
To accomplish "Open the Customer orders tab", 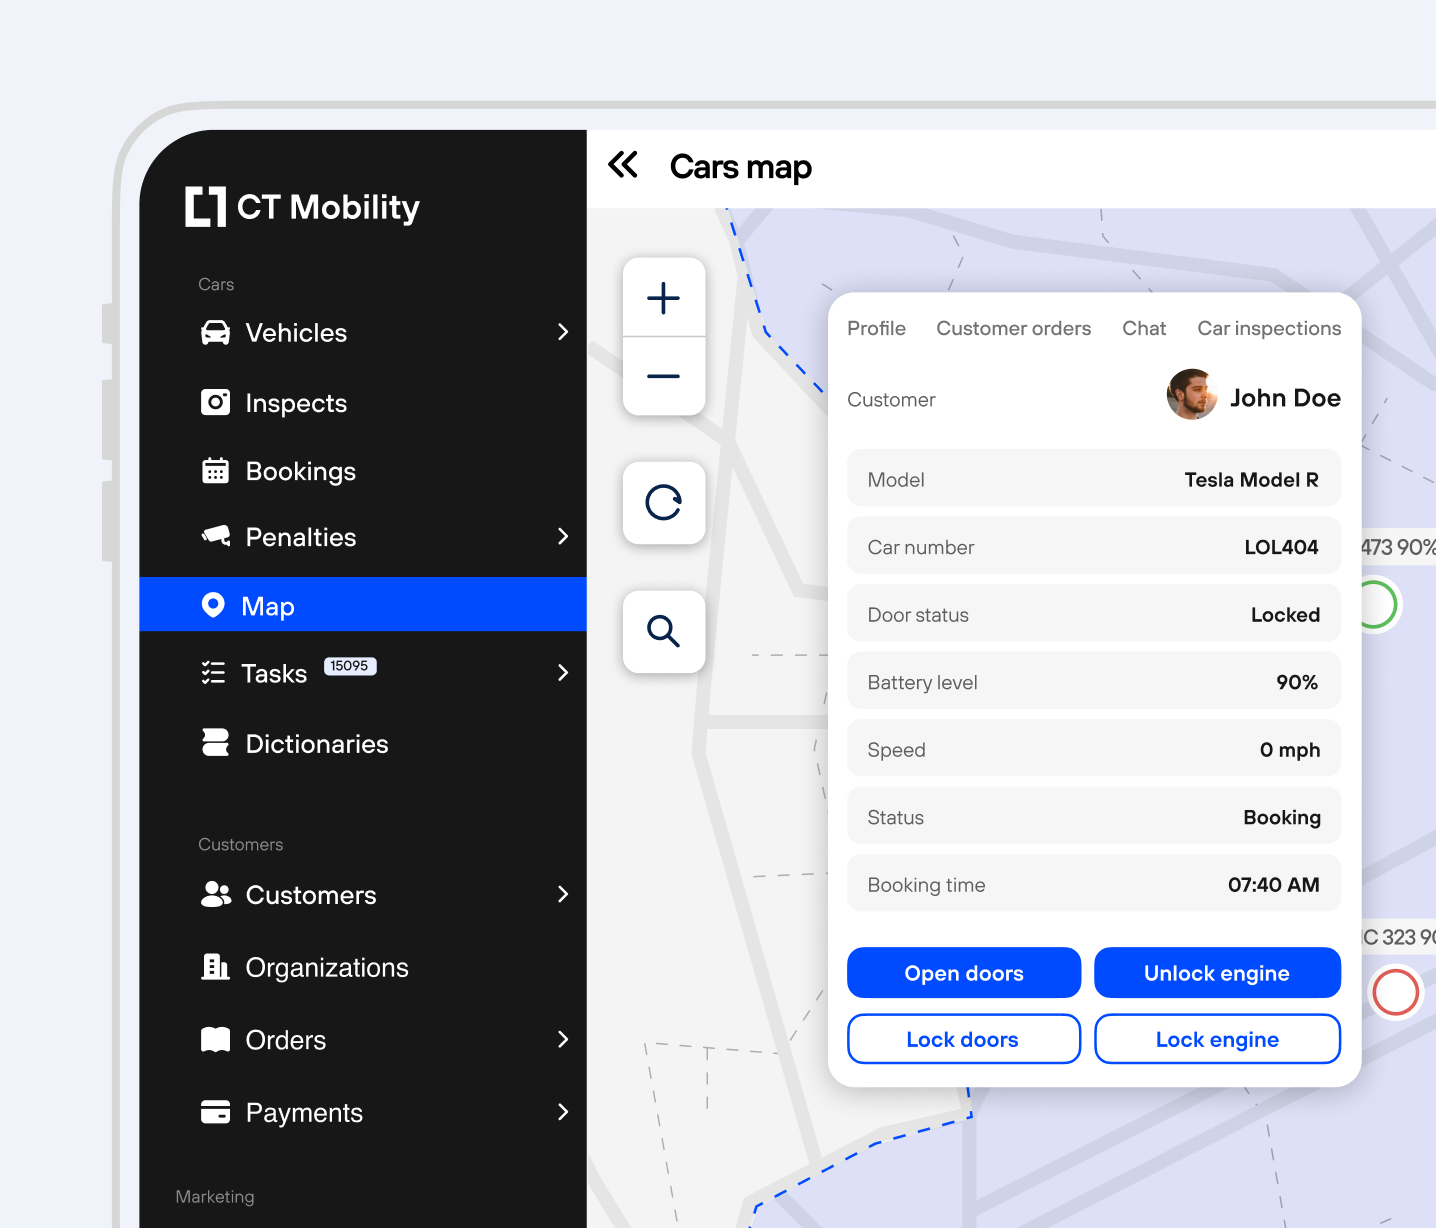I will coord(1013,329).
